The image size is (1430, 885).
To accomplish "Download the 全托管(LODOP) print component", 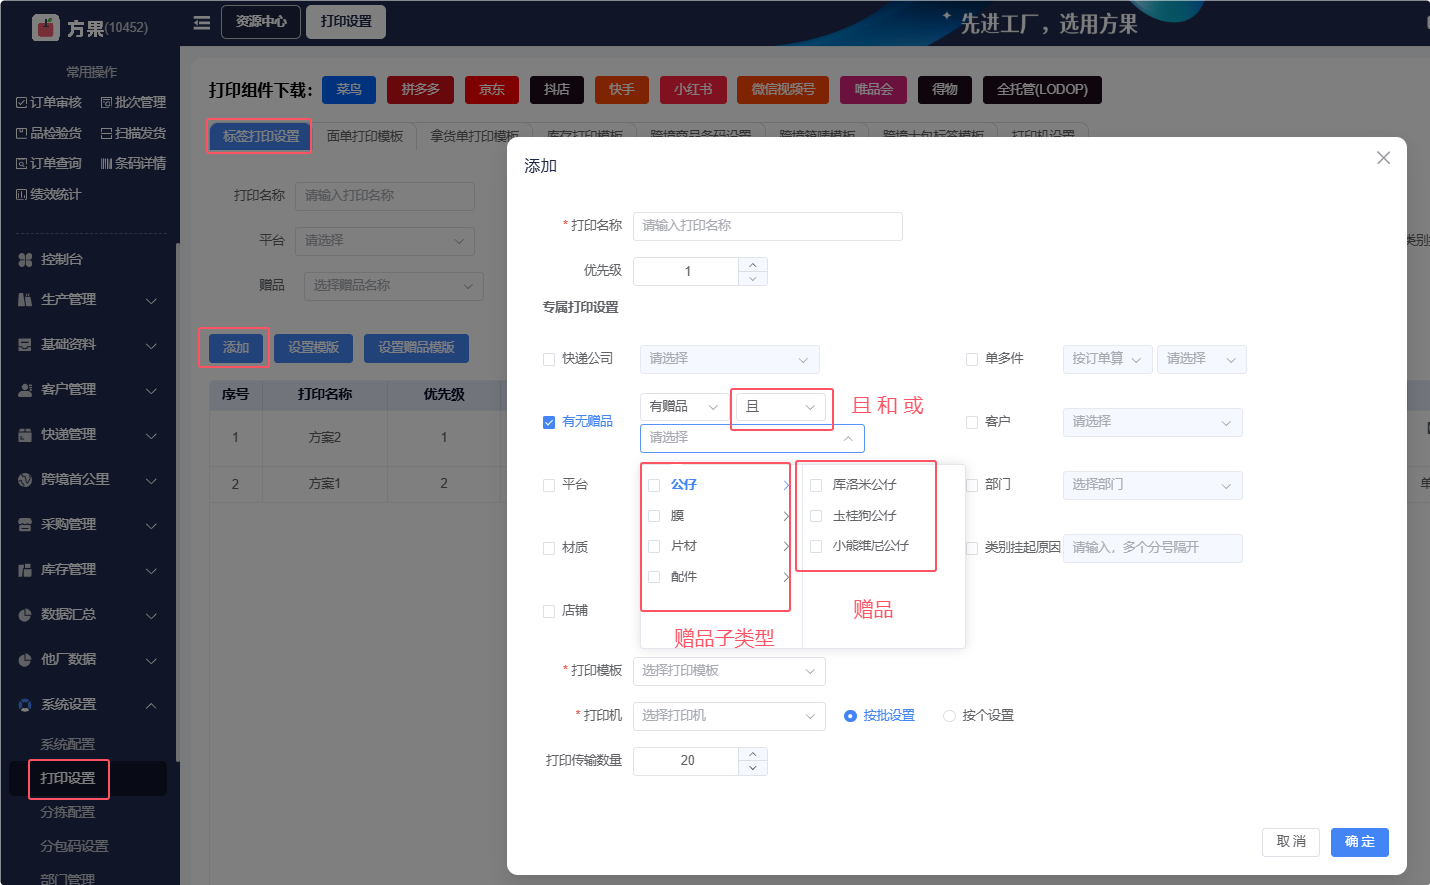I will coord(1042,90).
